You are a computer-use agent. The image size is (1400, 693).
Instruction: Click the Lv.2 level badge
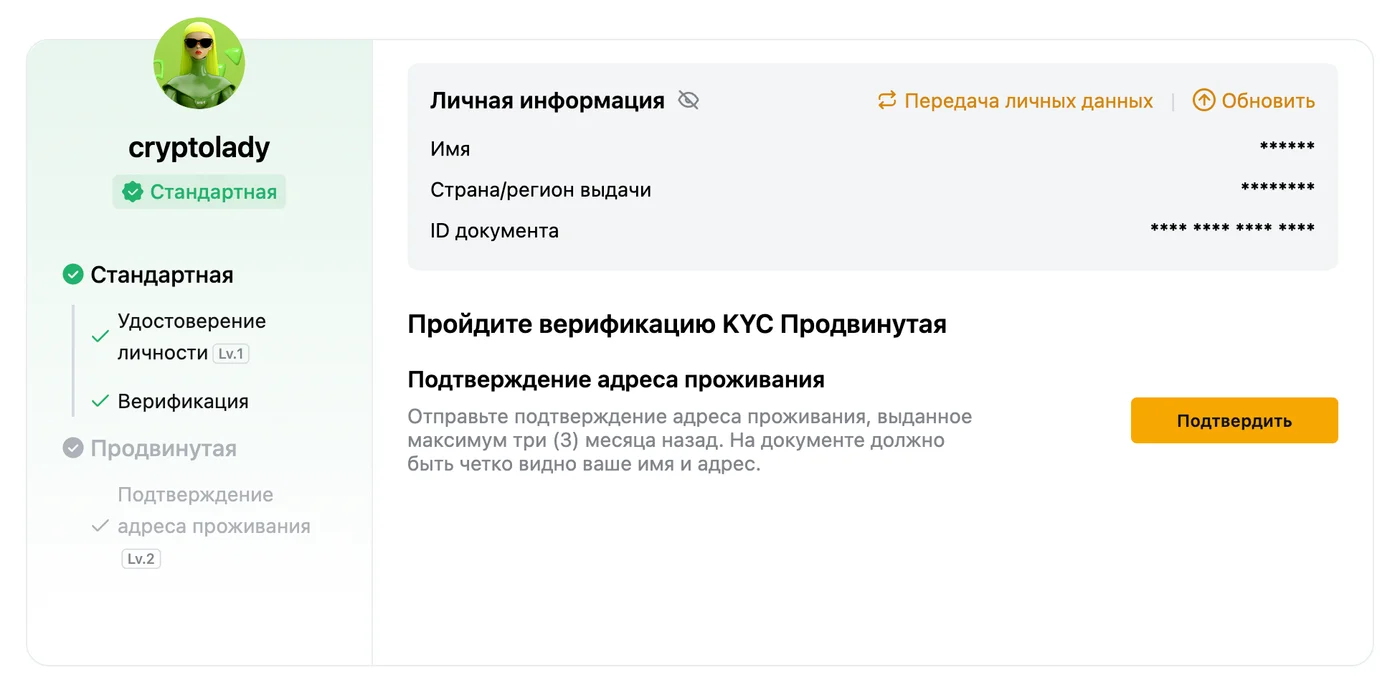pos(141,559)
